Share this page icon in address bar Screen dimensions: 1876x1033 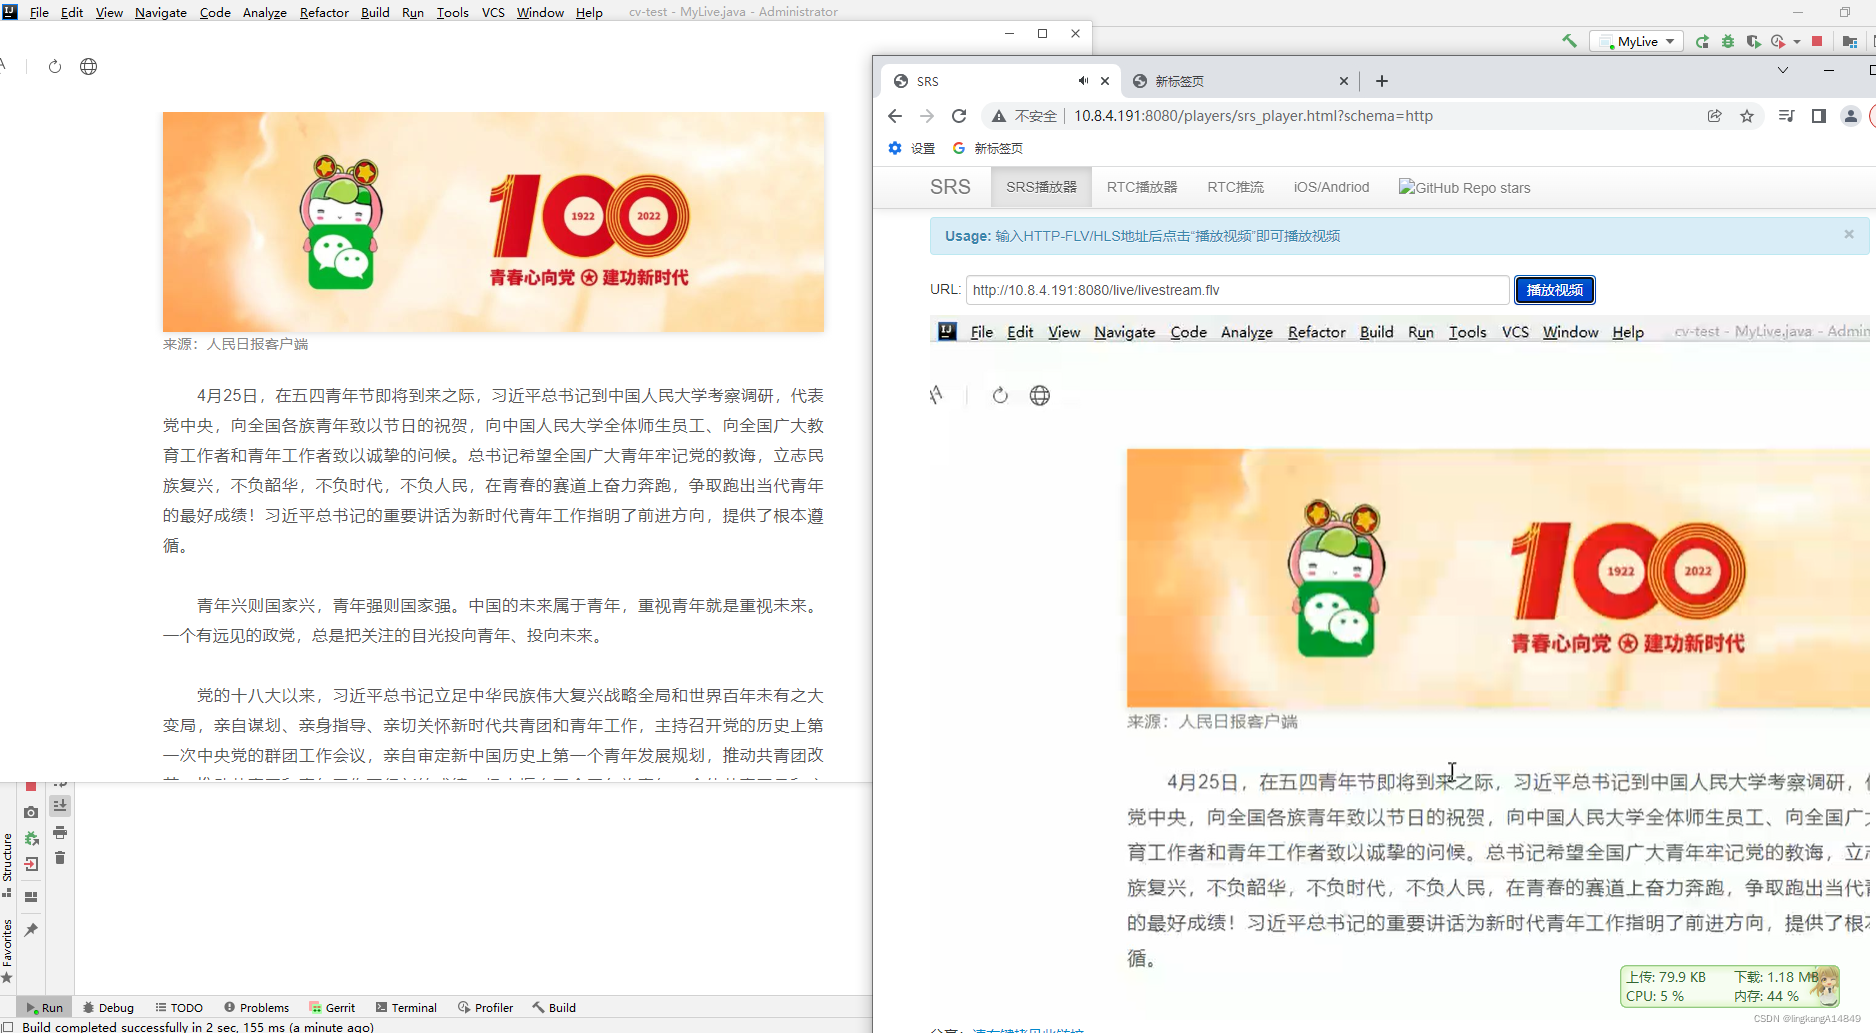pos(1715,116)
